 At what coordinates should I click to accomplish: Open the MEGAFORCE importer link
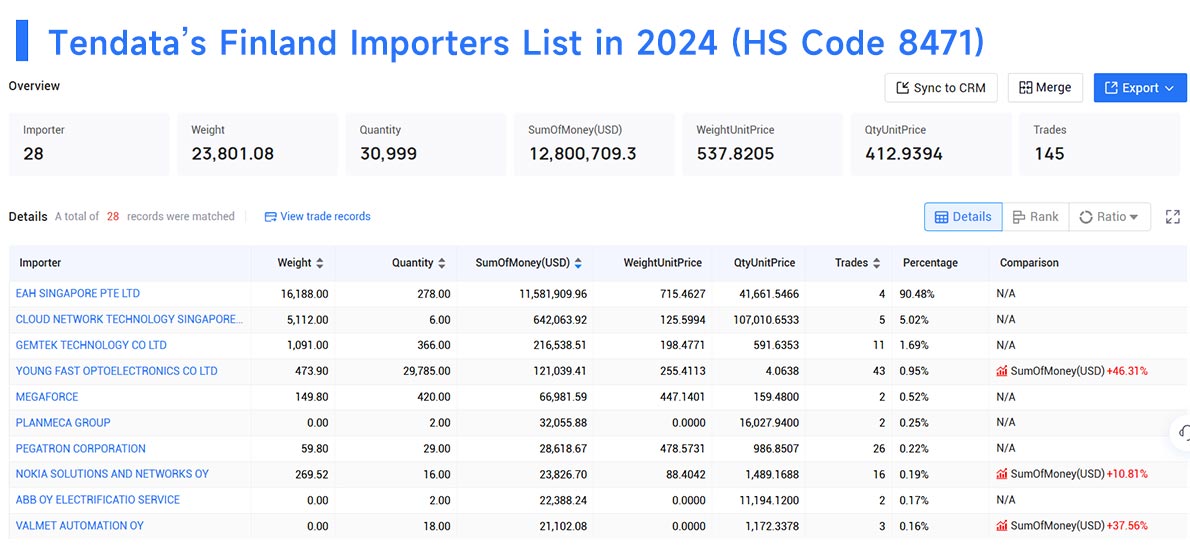(x=47, y=396)
